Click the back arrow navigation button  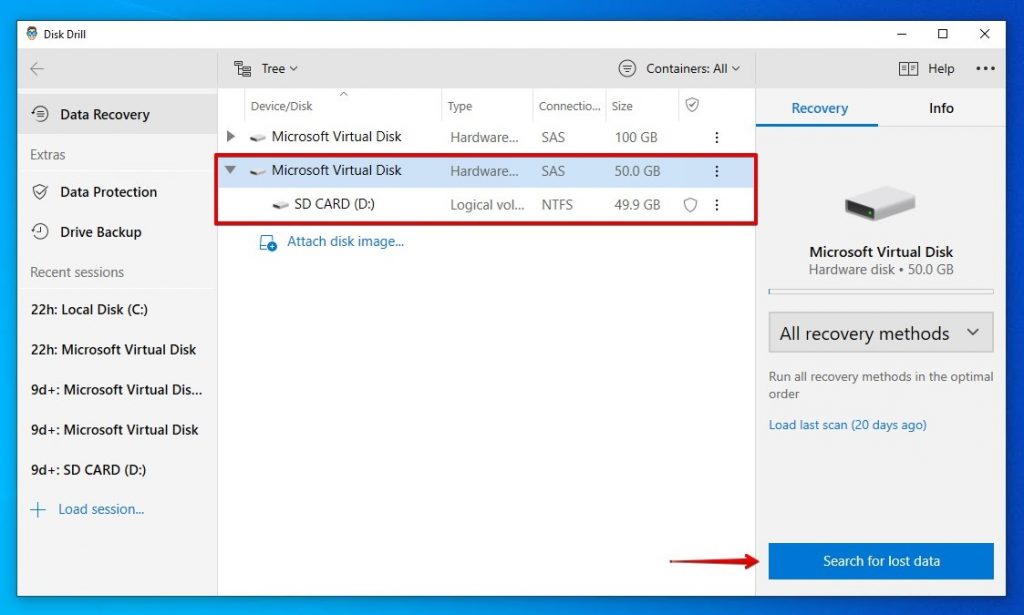coord(37,68)
